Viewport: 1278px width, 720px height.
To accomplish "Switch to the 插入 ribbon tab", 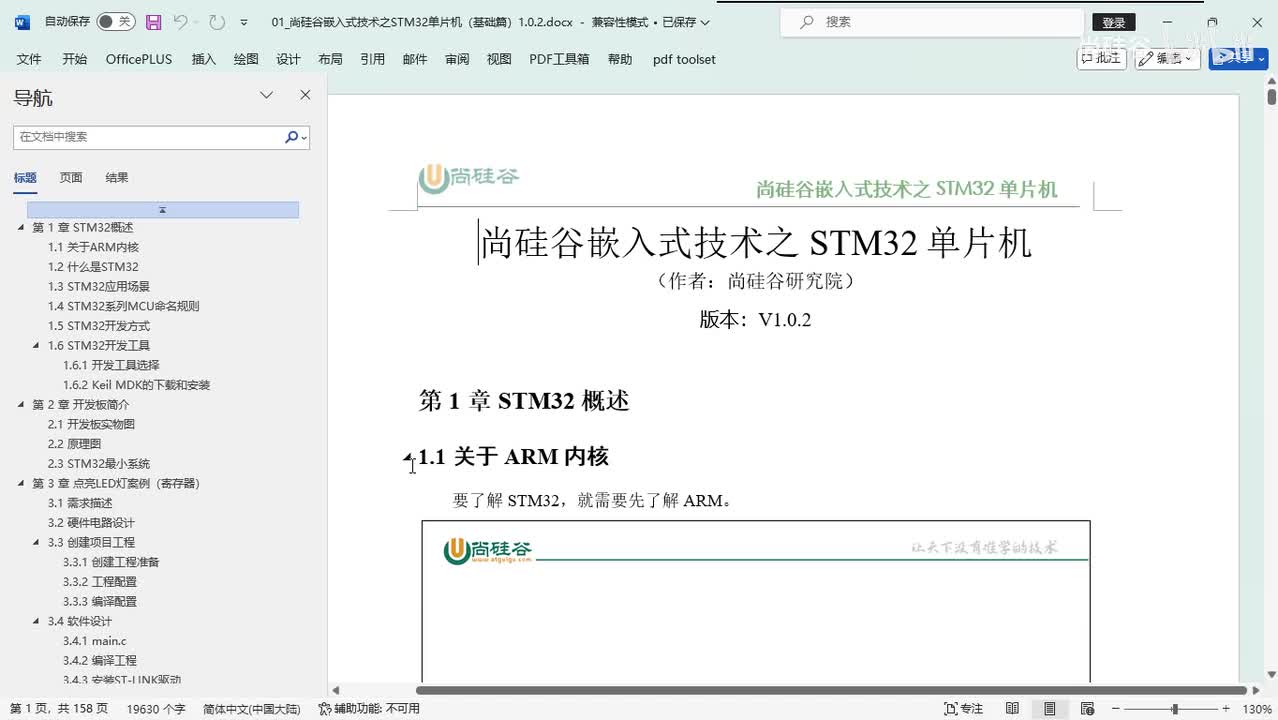I will tap(204, 59).
